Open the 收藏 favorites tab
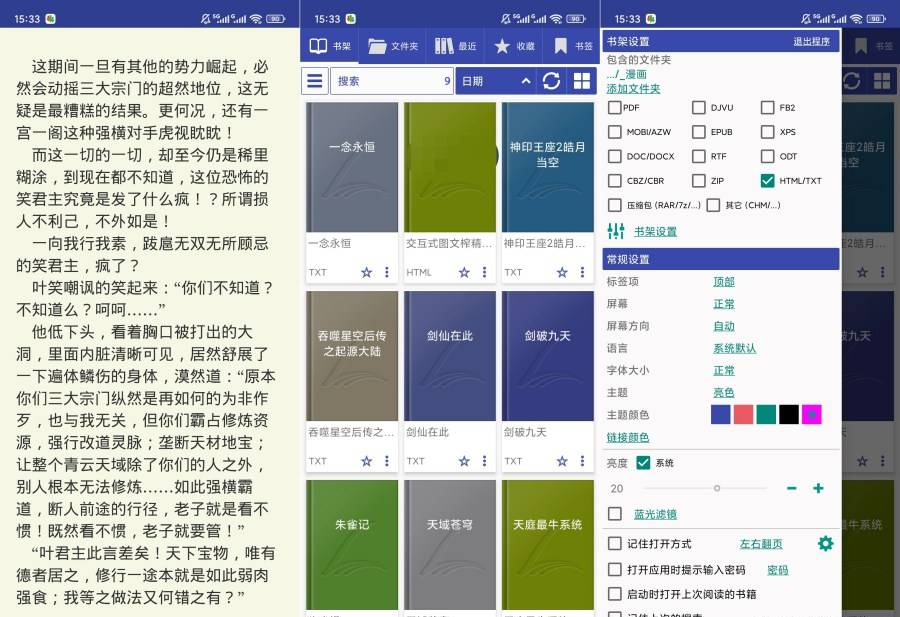The width and height of the screenshot is (900, 617). [515, 46]
